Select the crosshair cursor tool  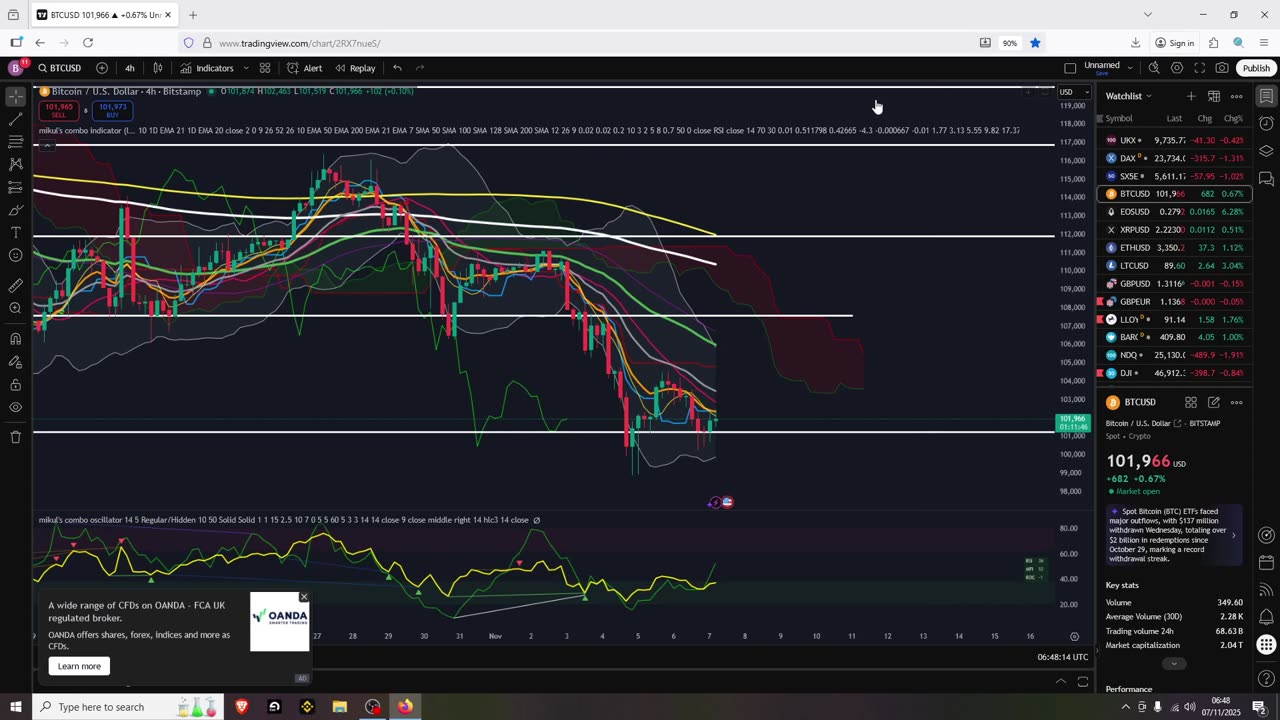pyautogui.click(x=15, y=97)
